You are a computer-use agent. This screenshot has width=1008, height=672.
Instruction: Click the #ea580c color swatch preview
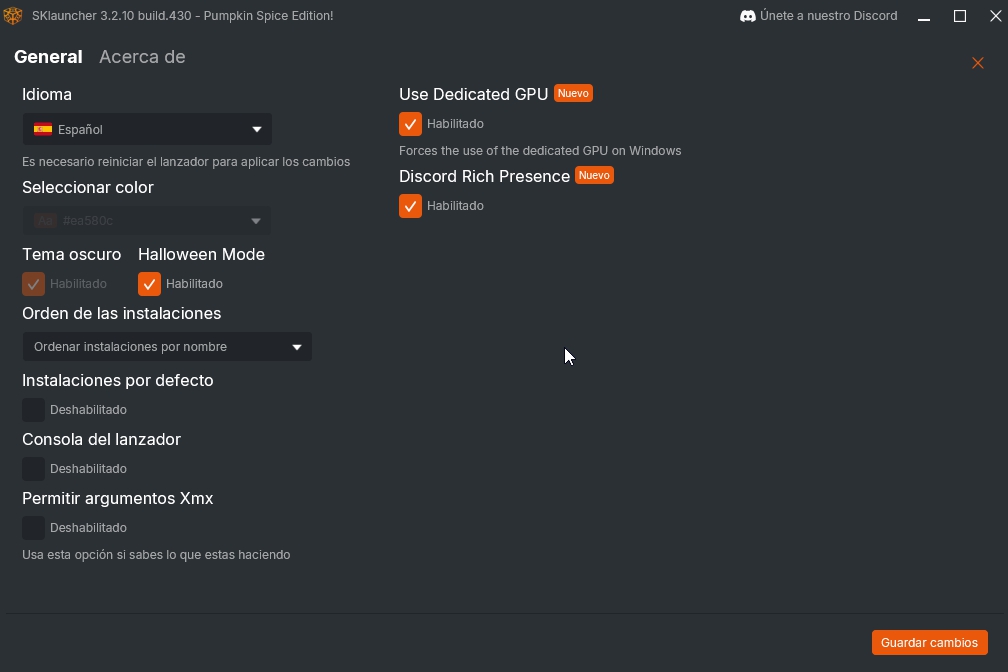tap(46, 220)
